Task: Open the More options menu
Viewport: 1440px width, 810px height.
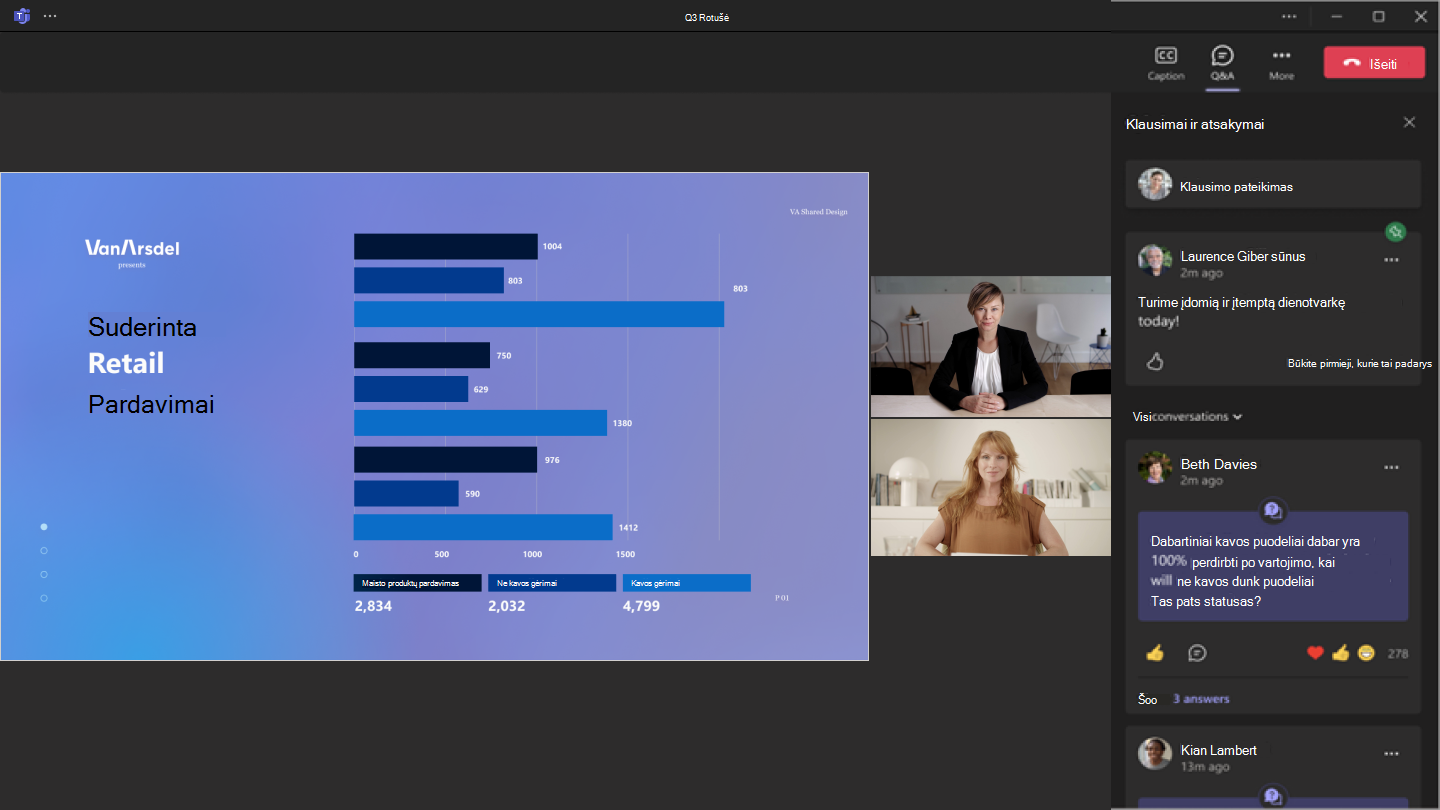Action: click(1281, 63)
